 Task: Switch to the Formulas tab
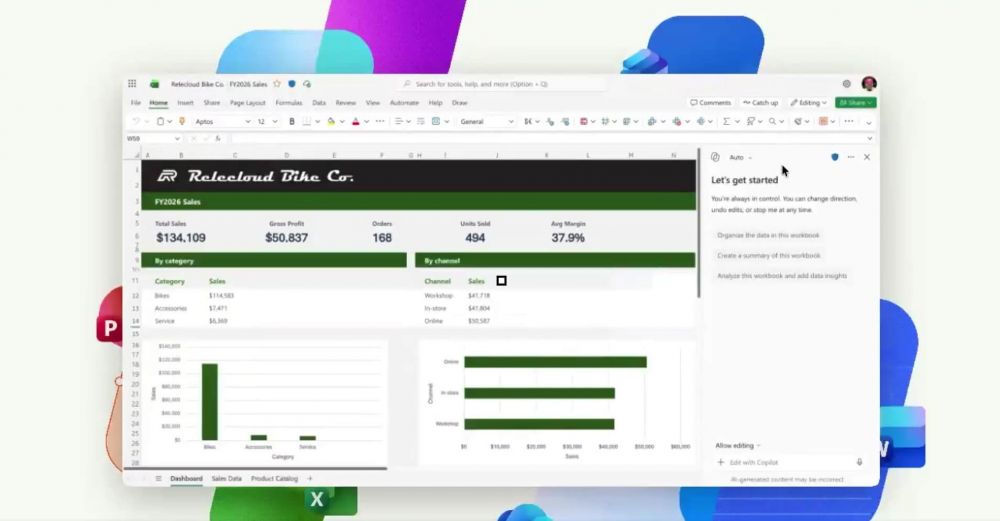coord(289,103)
